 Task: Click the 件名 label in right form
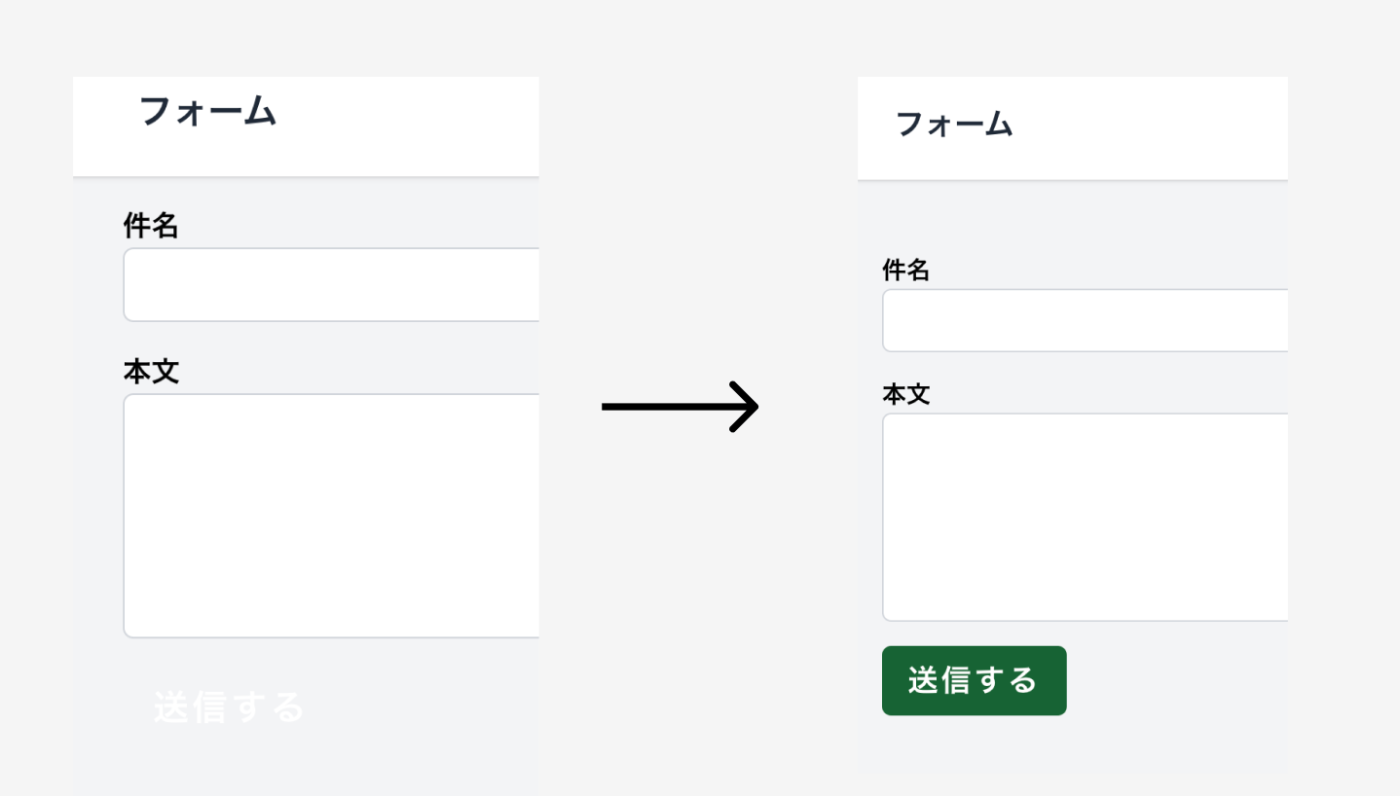906,270
